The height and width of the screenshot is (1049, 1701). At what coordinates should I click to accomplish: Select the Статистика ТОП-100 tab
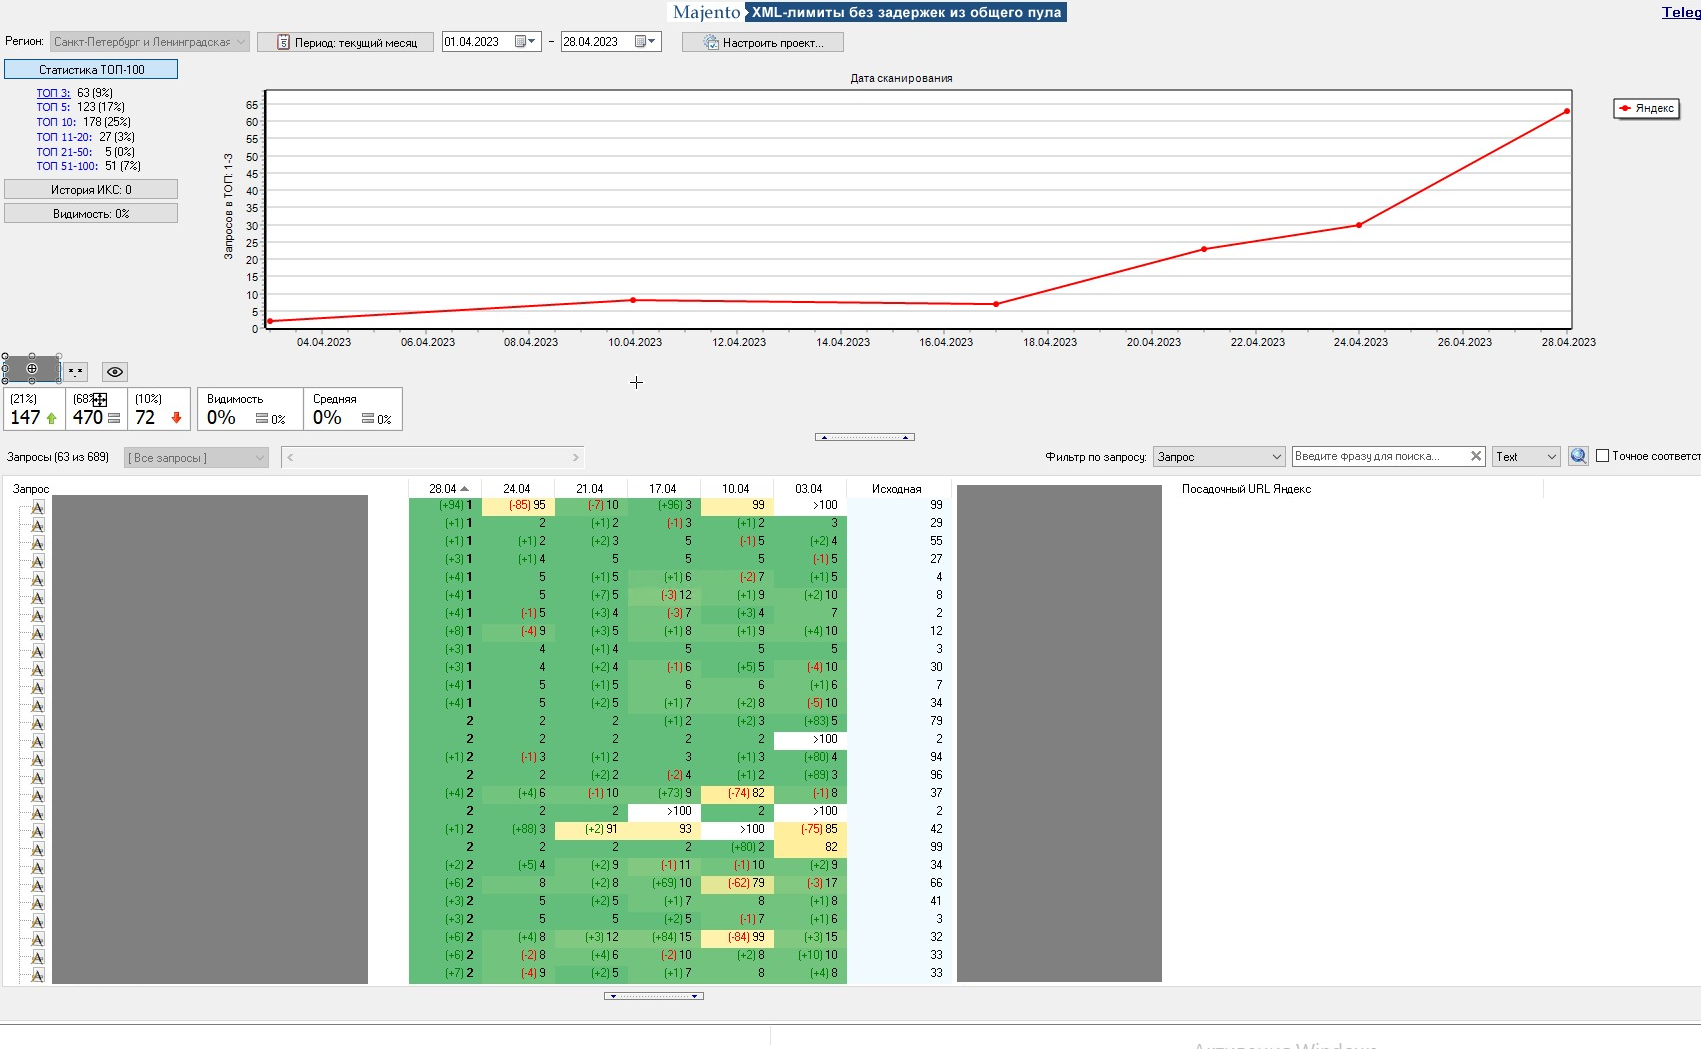coord(91,69)
